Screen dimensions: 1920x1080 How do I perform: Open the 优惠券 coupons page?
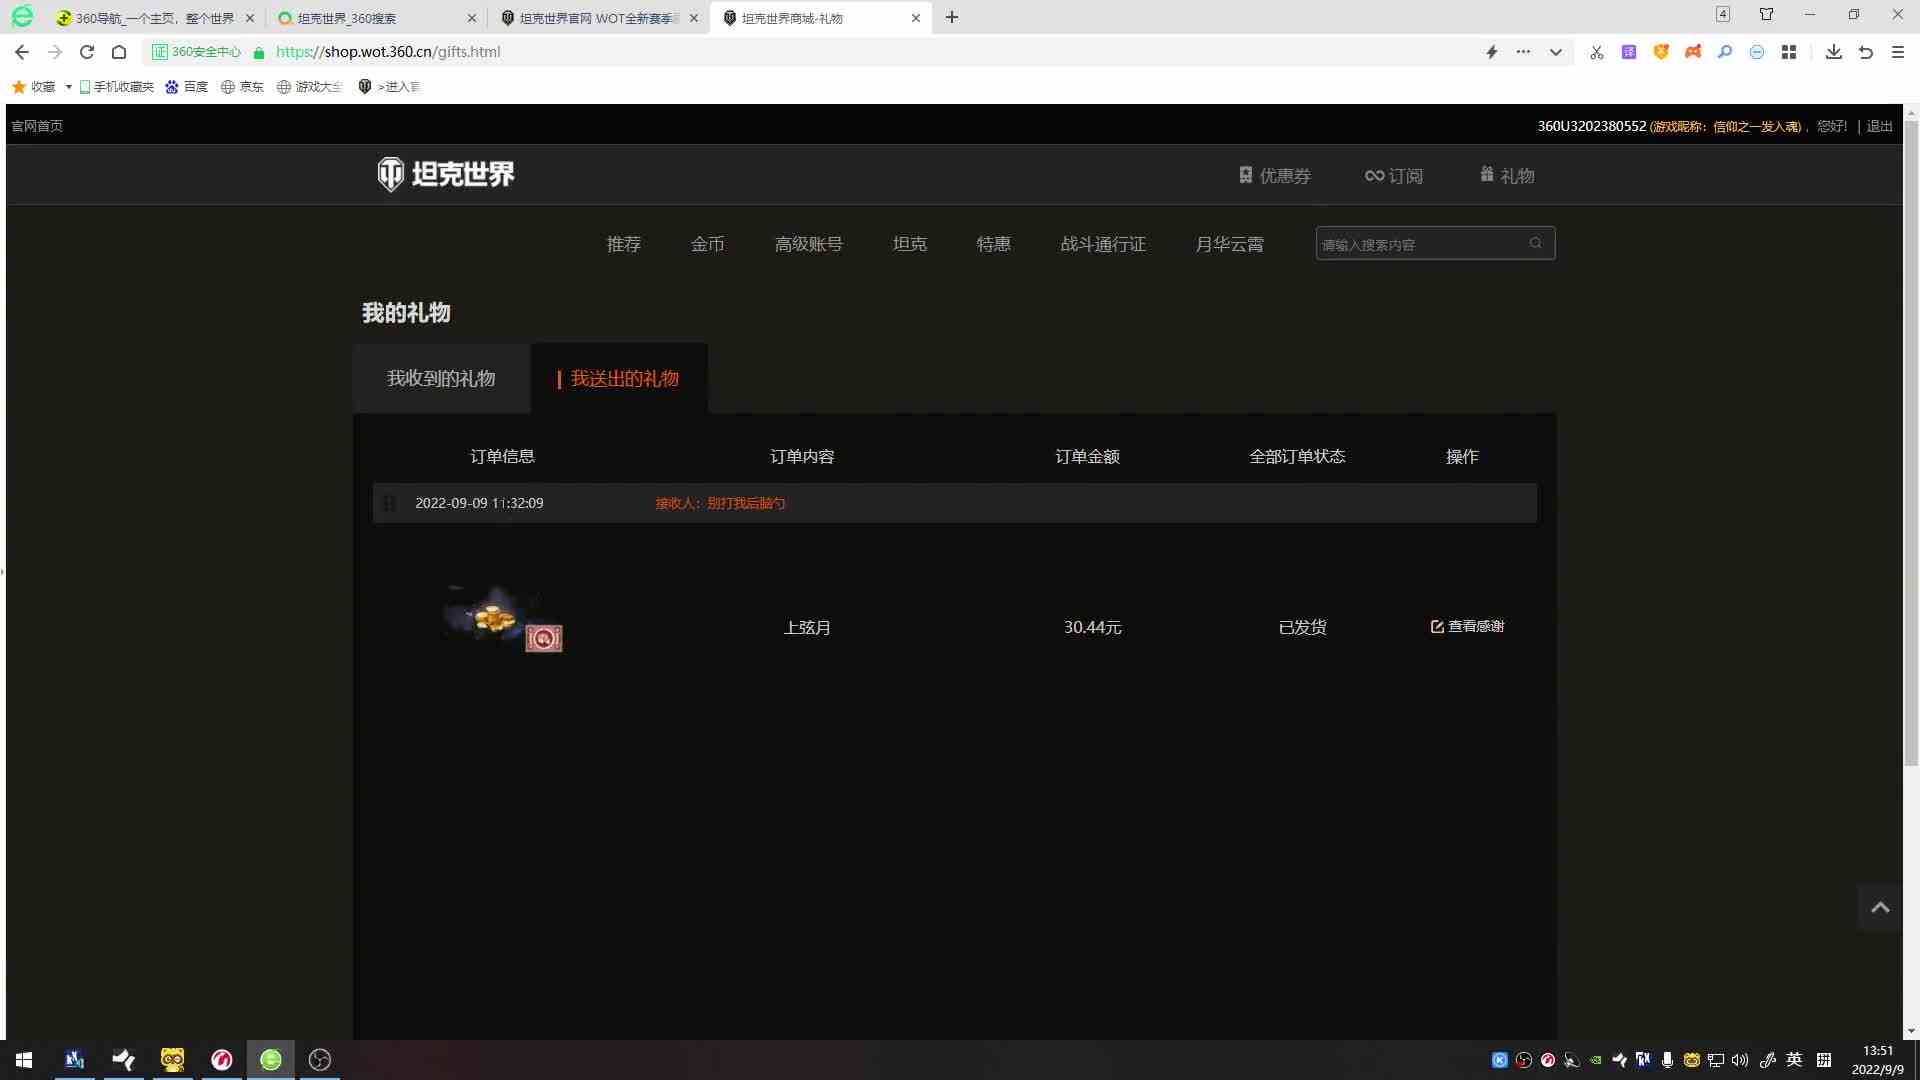point(1274,175)
